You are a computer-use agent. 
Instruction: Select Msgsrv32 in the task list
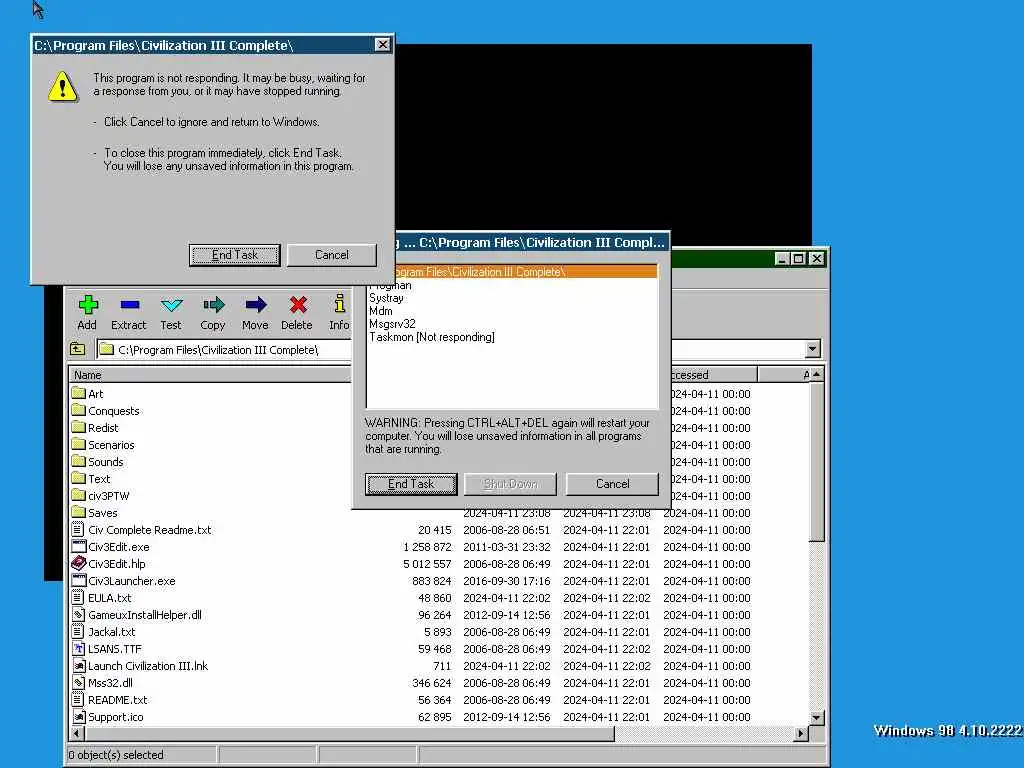tap(392, 324)
